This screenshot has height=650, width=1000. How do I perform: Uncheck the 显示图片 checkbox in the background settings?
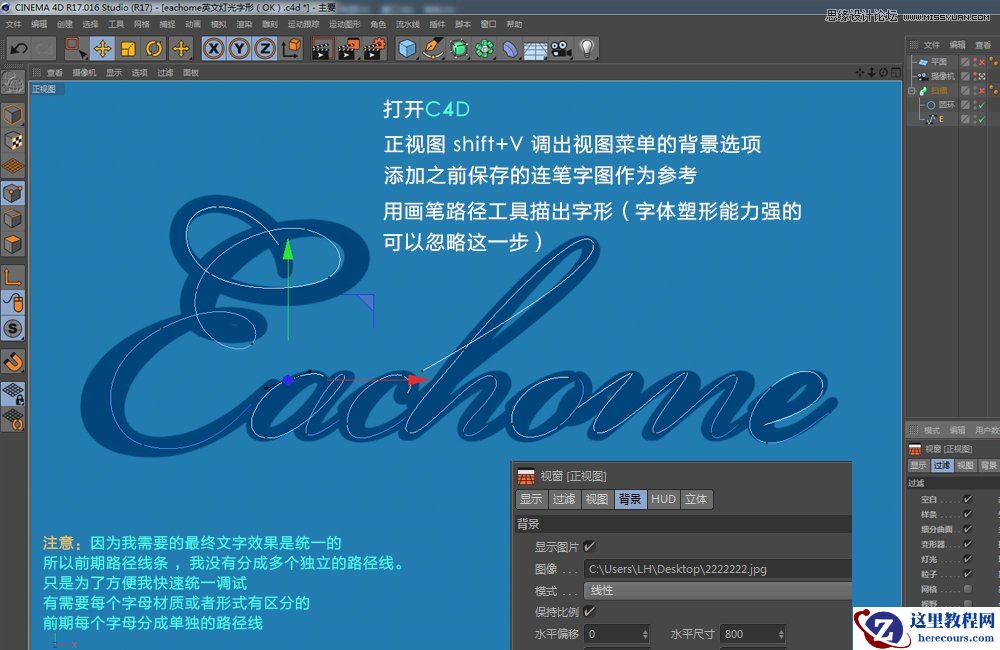click(x=590, y=546)
